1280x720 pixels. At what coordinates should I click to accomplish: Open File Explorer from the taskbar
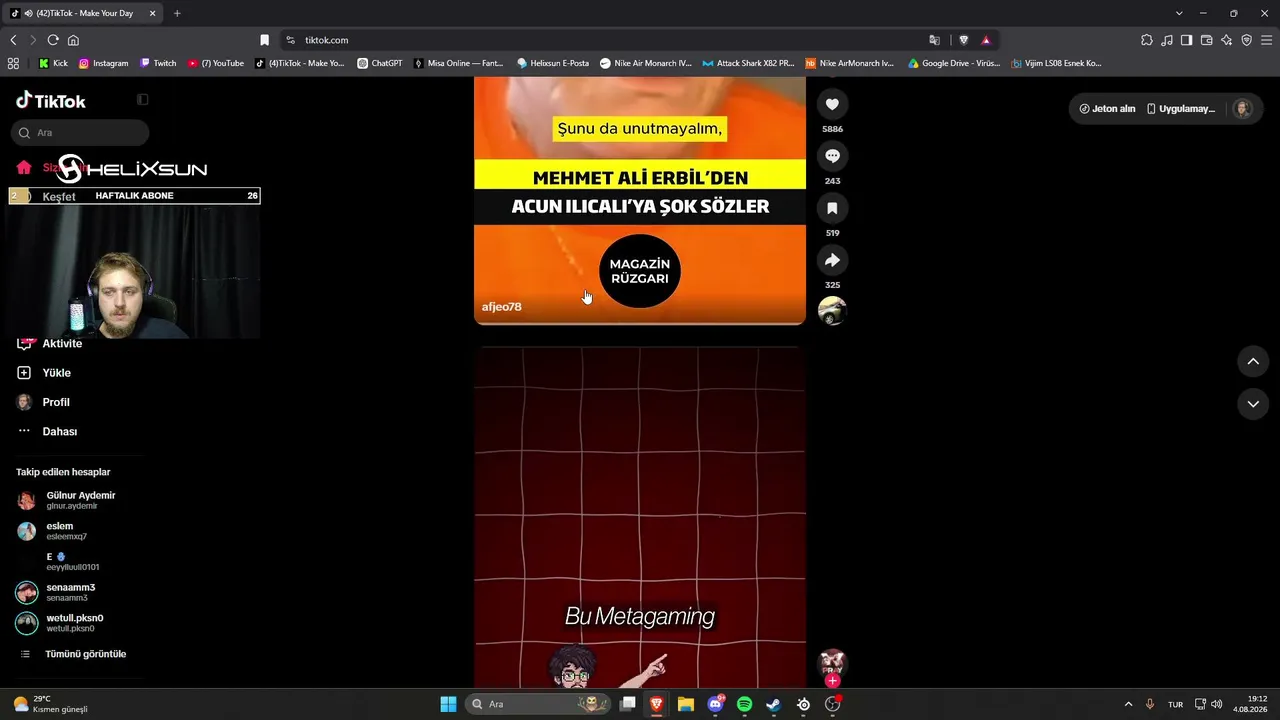pyautogui.click(x=686, y=704)
